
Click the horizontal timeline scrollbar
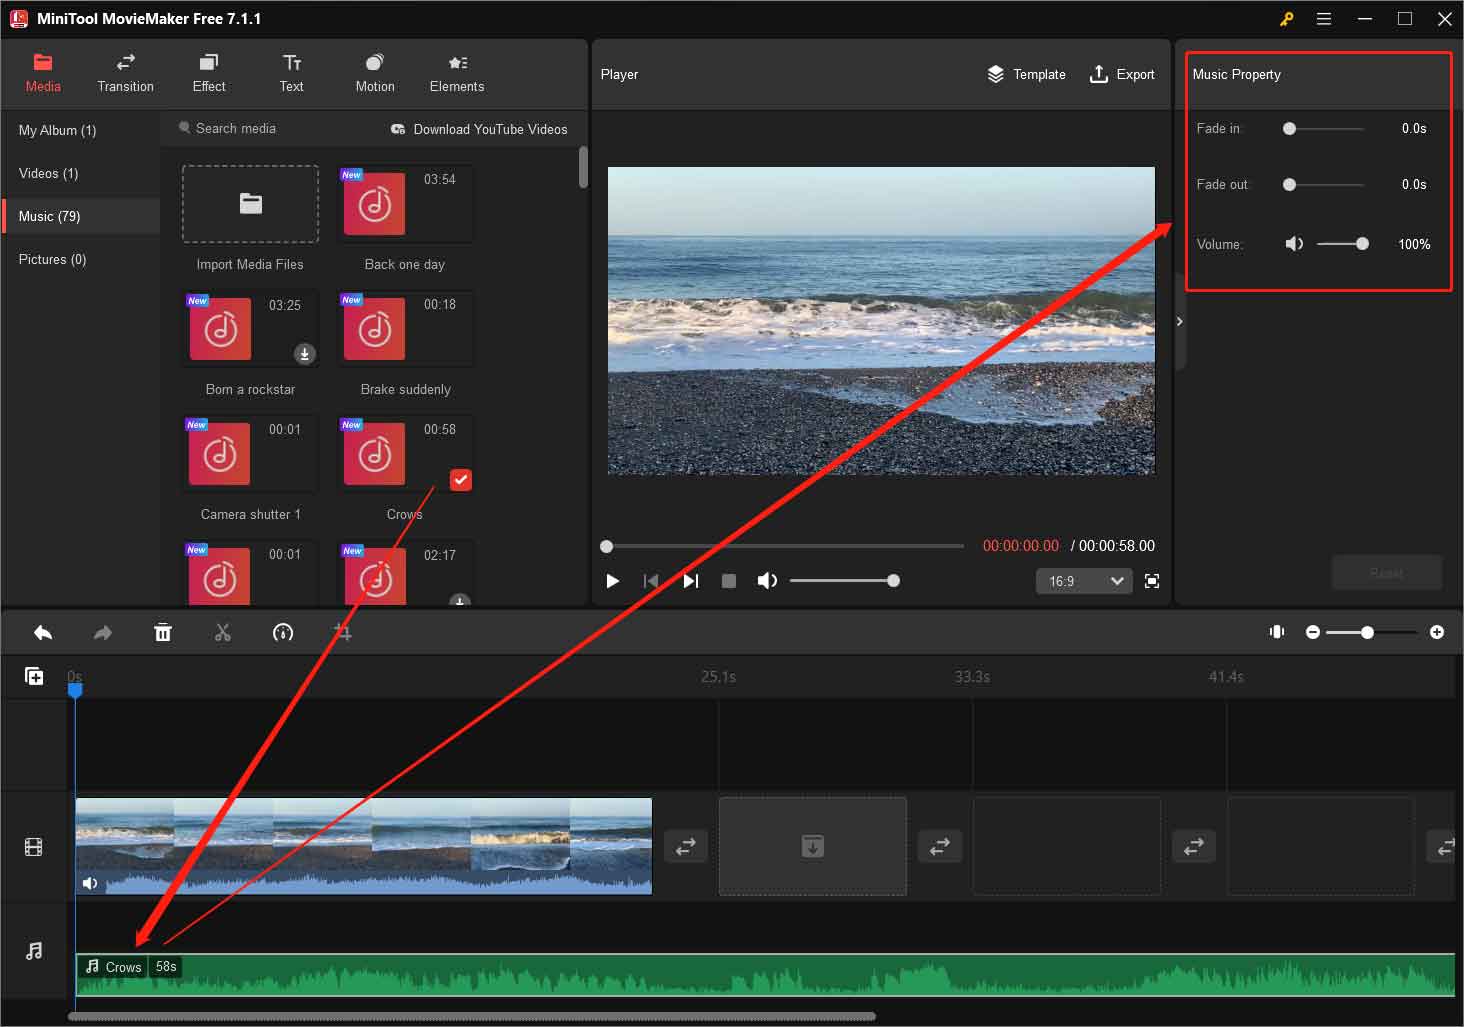pos(472,1017)
